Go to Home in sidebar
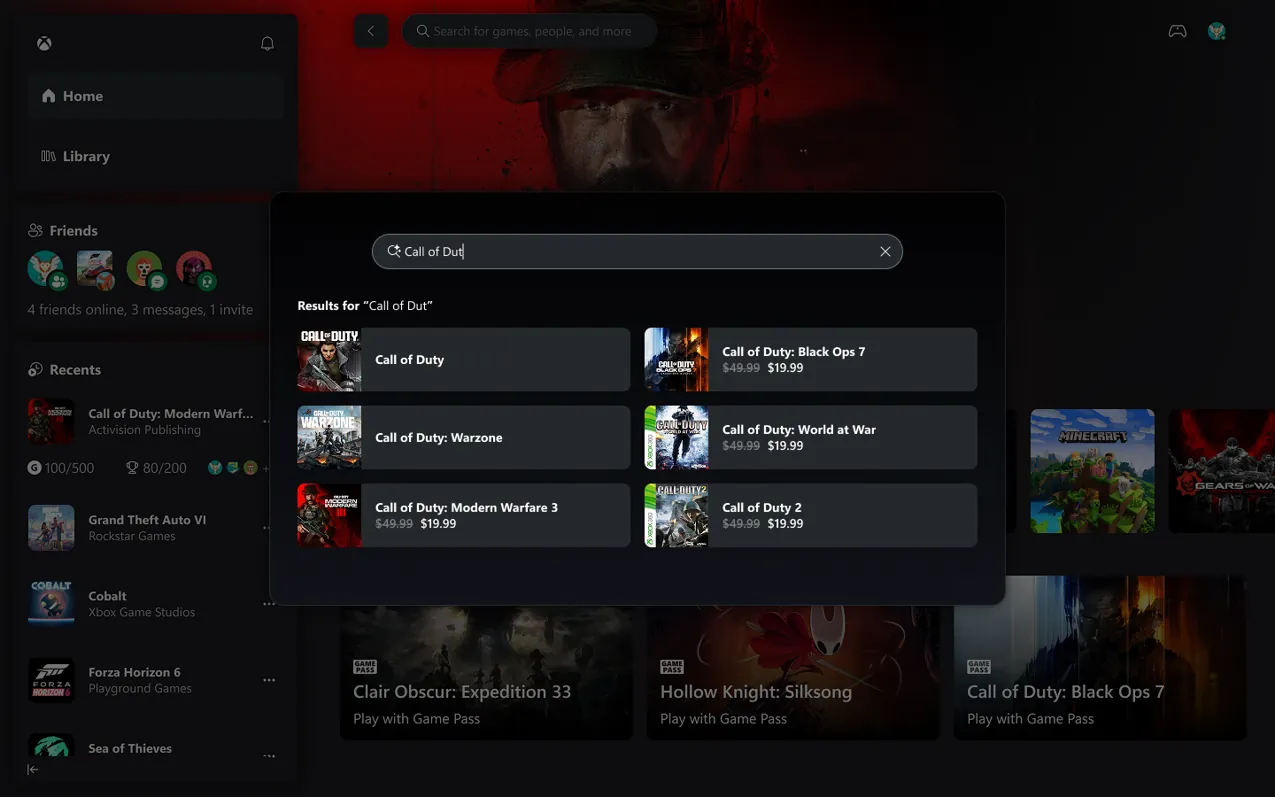 coord(155,96)
